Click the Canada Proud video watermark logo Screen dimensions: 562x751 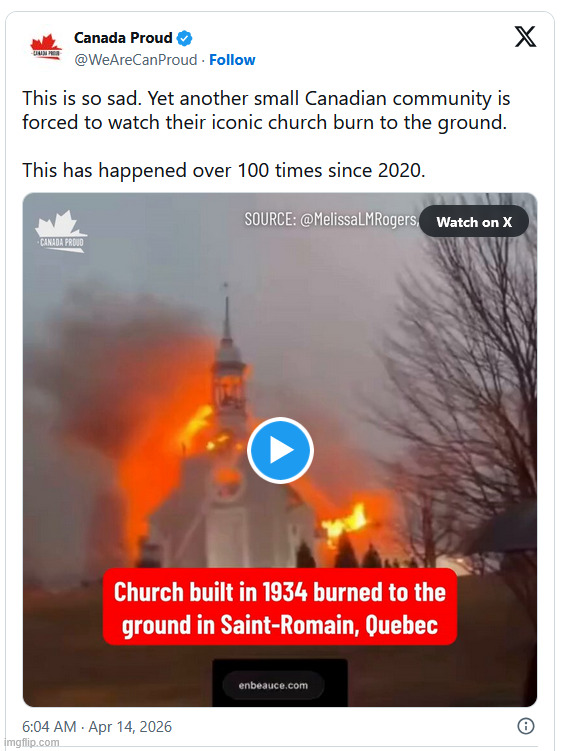pyautogui.click(x=61, y=231)
